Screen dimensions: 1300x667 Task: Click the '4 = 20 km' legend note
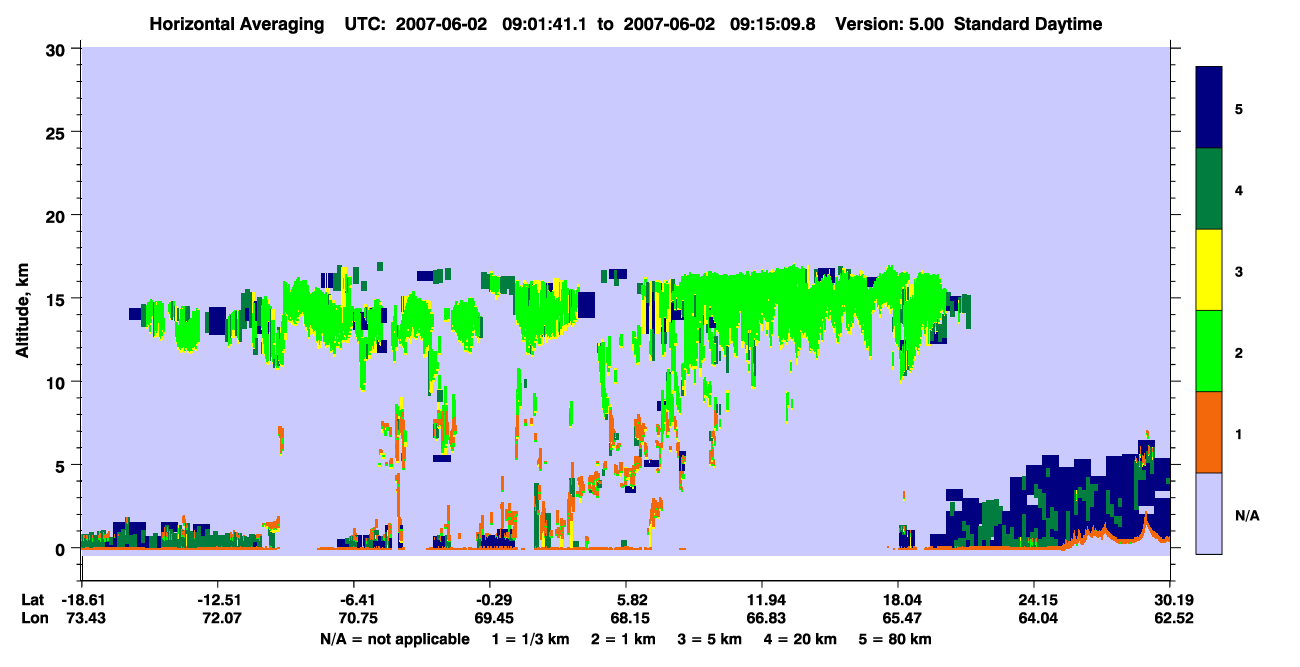800,639
